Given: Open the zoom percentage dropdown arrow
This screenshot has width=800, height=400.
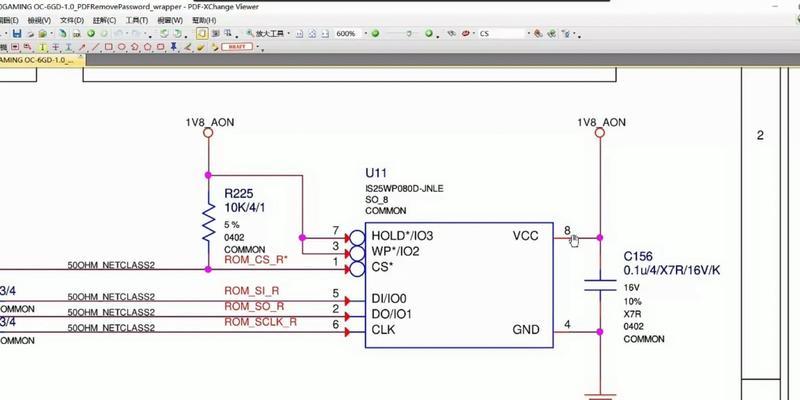Looking at the screenshot, I should click(365, 34).
